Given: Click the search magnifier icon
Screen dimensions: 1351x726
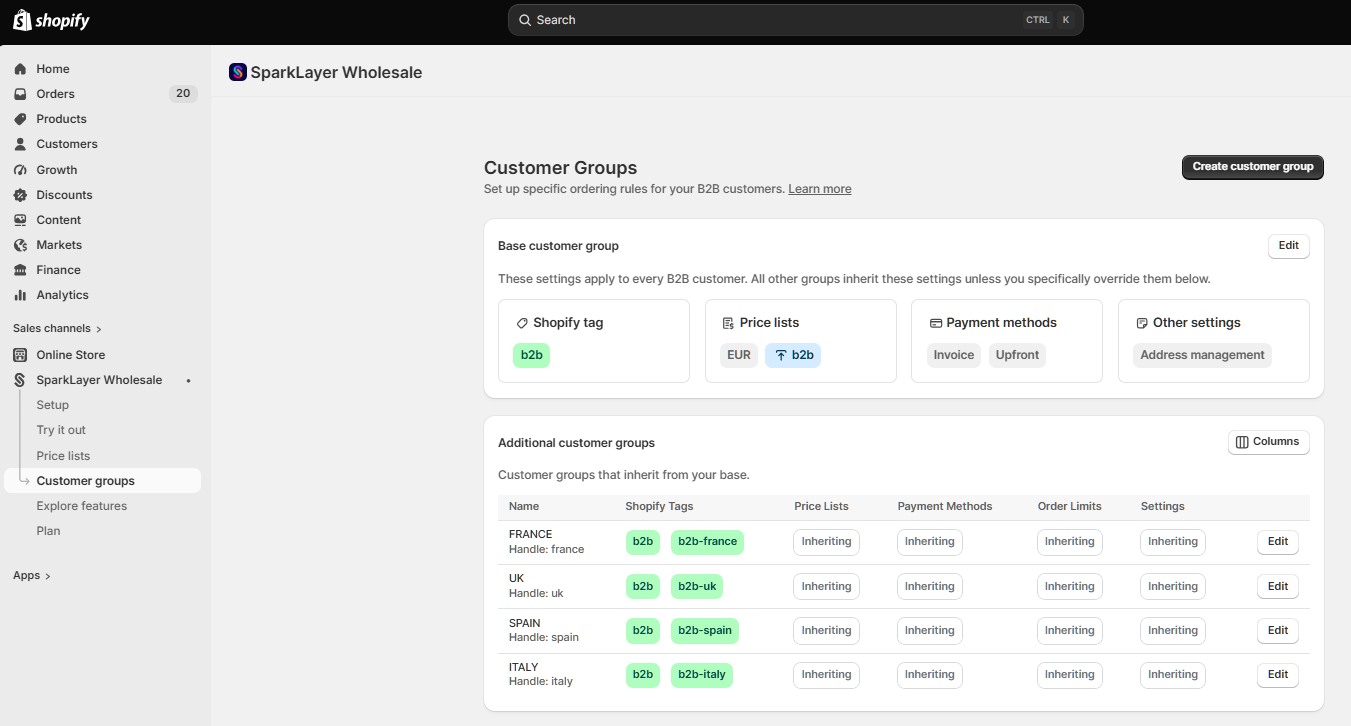Looking at the screenshot, I should (525, 20).
